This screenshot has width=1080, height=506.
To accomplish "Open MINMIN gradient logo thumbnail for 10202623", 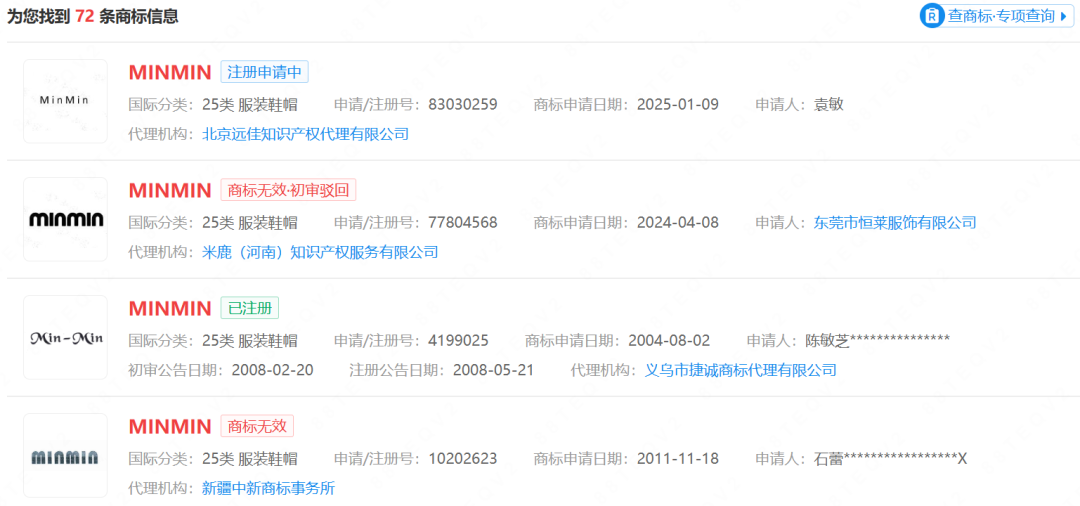I will [65, 456].
